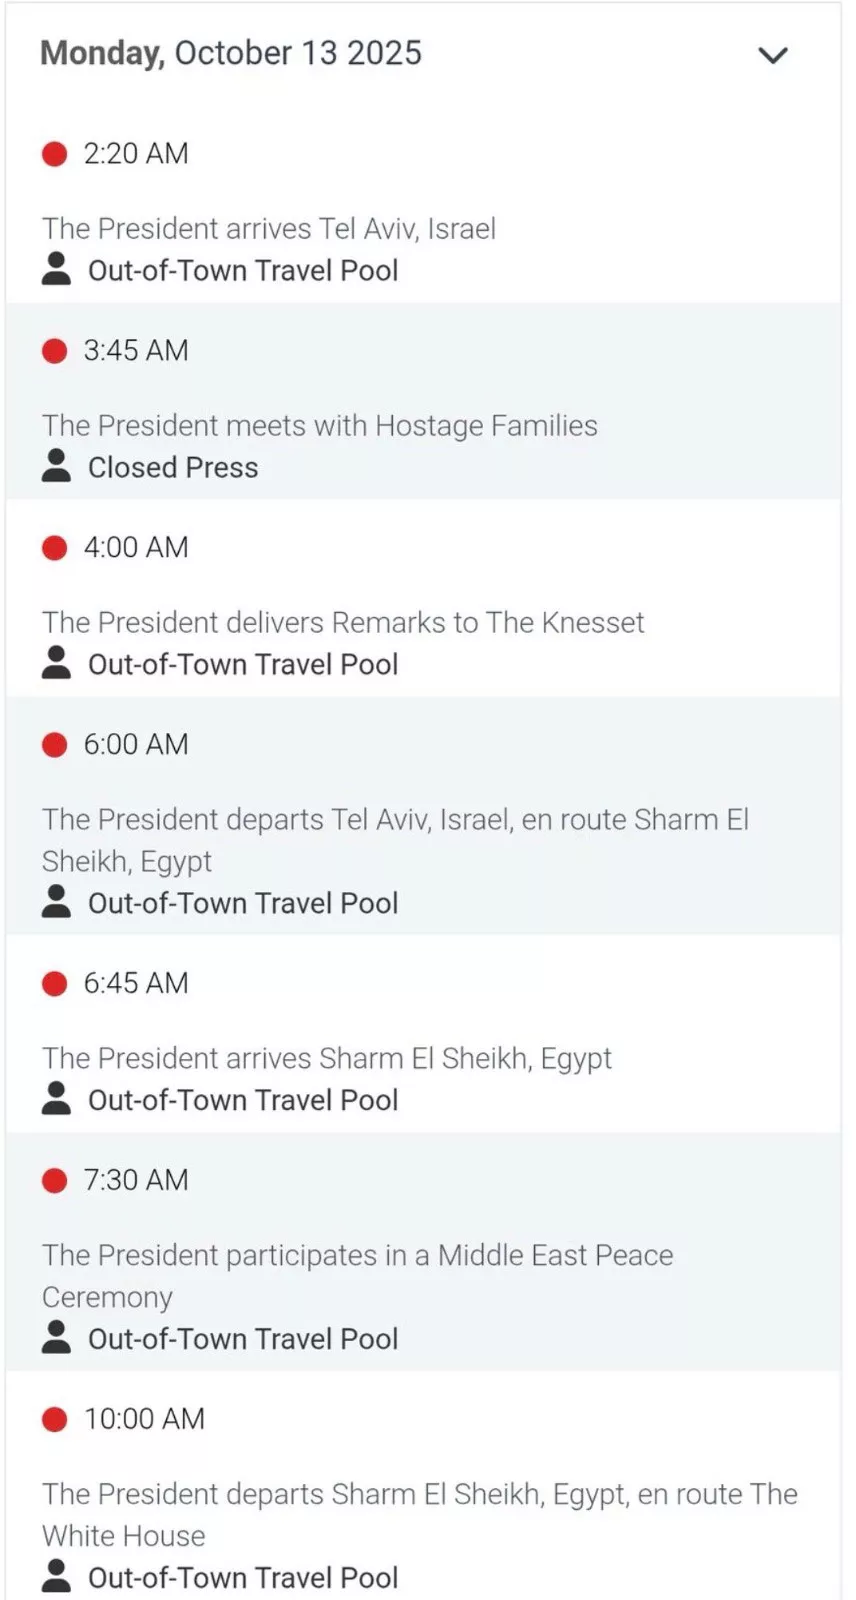Viewport: 856px width, 1600px height.
Task: Click the person icon next to Closed Press
Action: pos(57,466)
